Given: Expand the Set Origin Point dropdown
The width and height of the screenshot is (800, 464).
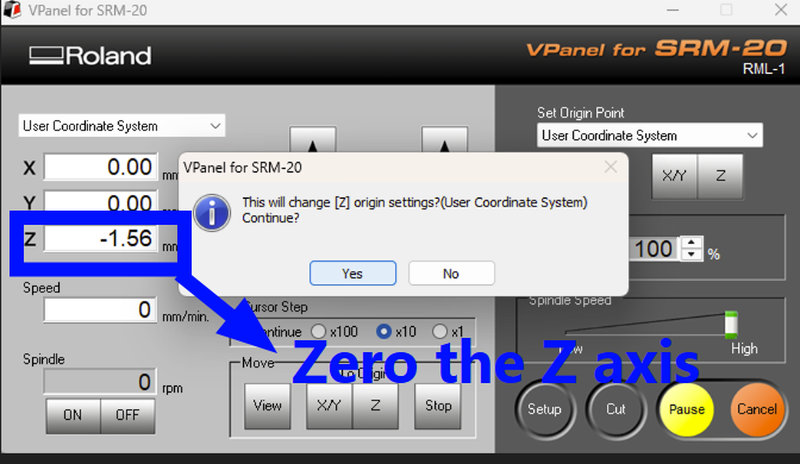Looking at the screenshot, I should coord(649,135).
